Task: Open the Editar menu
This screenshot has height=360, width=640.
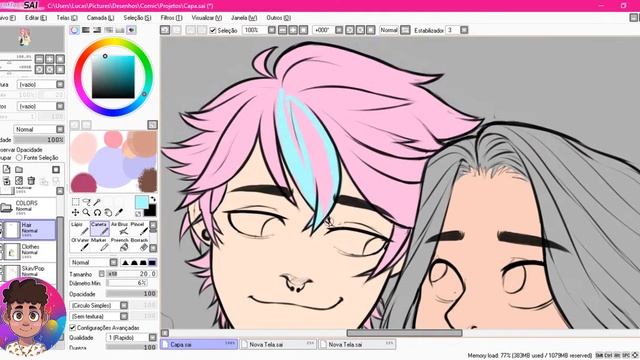Action: [36, 18]
